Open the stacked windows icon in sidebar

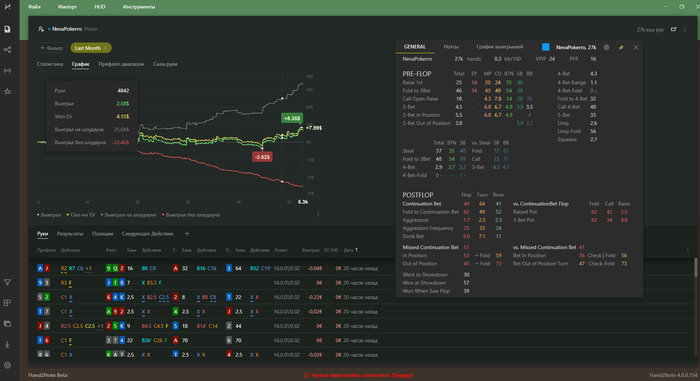tap(8, 324)
